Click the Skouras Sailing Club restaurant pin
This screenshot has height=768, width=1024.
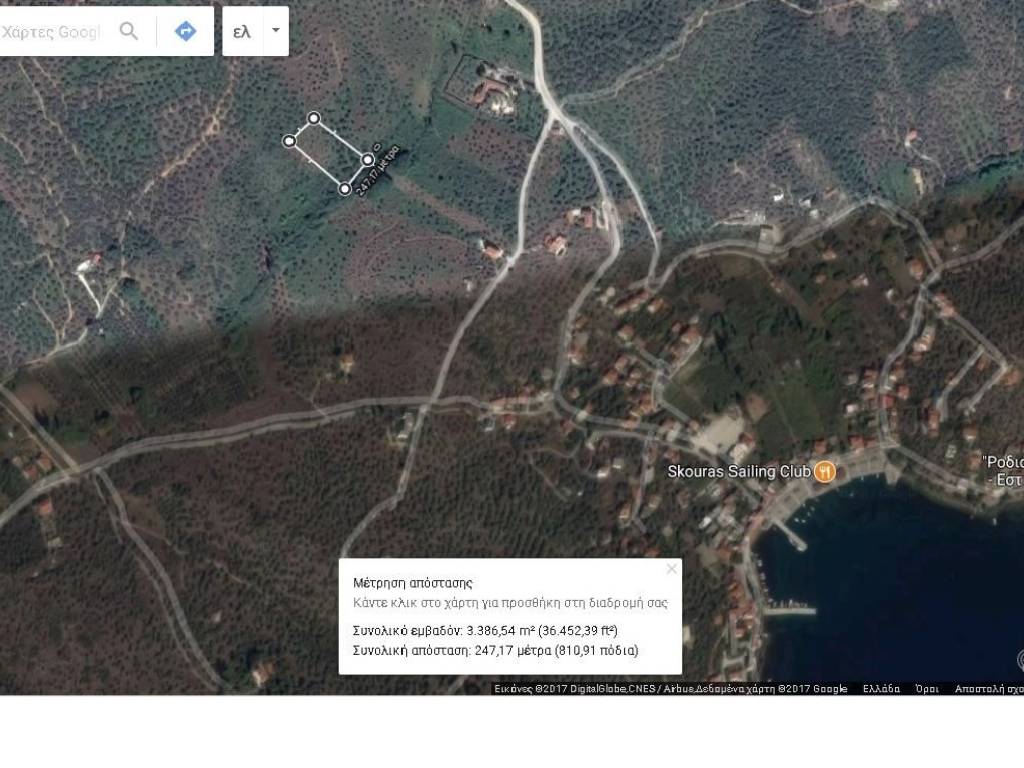pyautogui.click(x=824, y=471)
